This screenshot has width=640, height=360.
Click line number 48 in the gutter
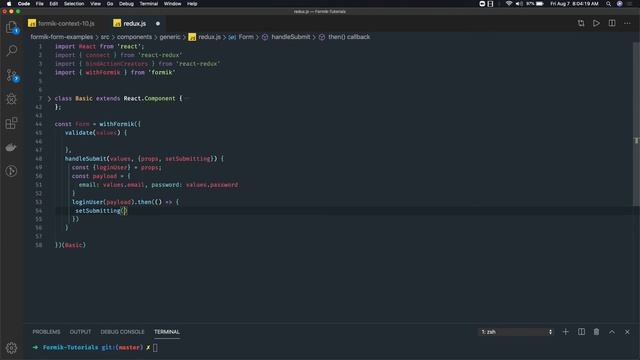point(39,159)
